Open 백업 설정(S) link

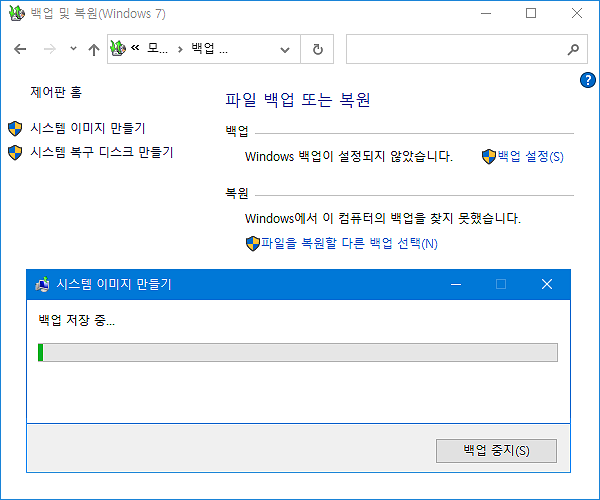pos(530,156)
